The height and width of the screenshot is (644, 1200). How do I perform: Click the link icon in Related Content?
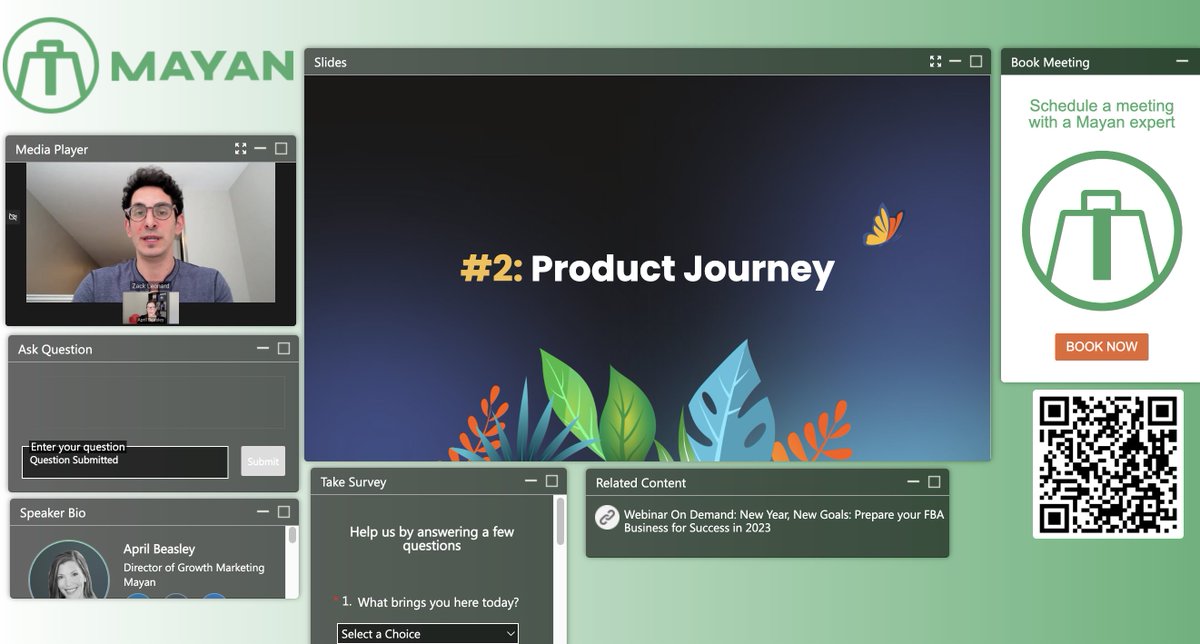click(607, 517)
